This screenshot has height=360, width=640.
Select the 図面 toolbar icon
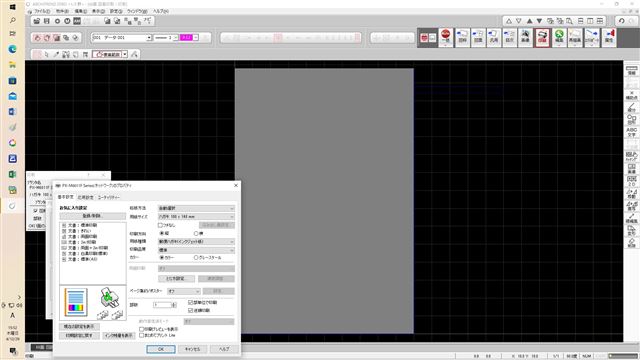(478, 37)
